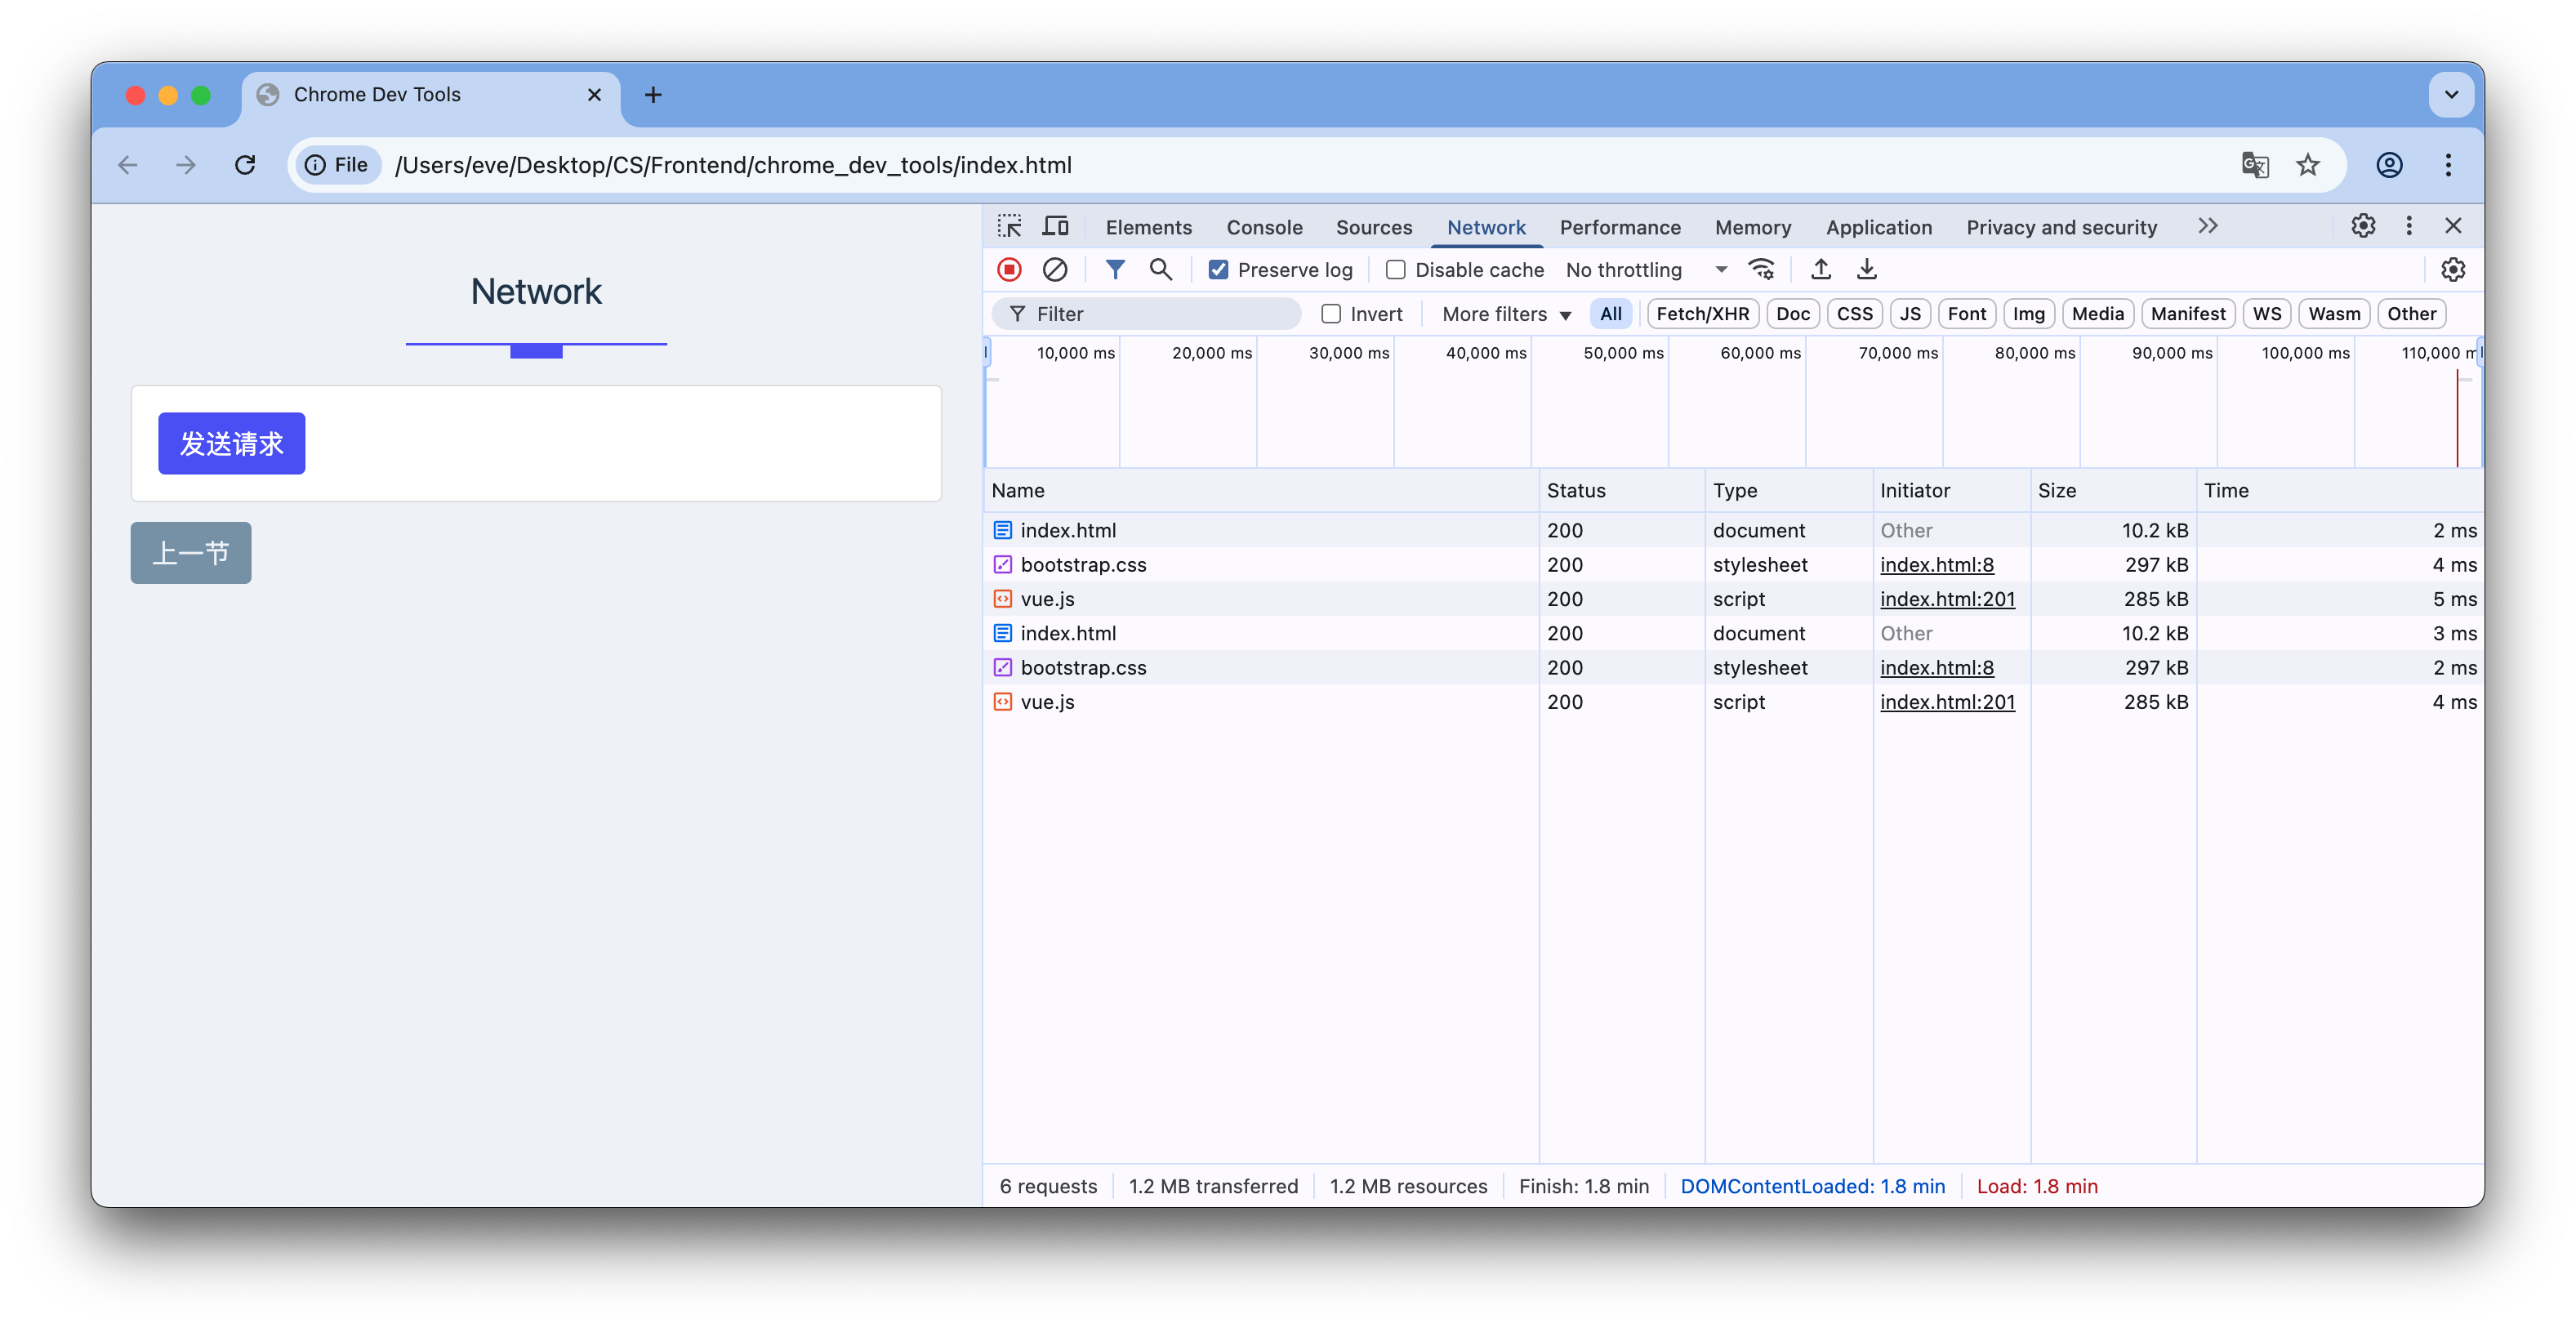Show more DevTools tabs via chevrons
Viewport: 2576px width, 1328px height.
2208,226
